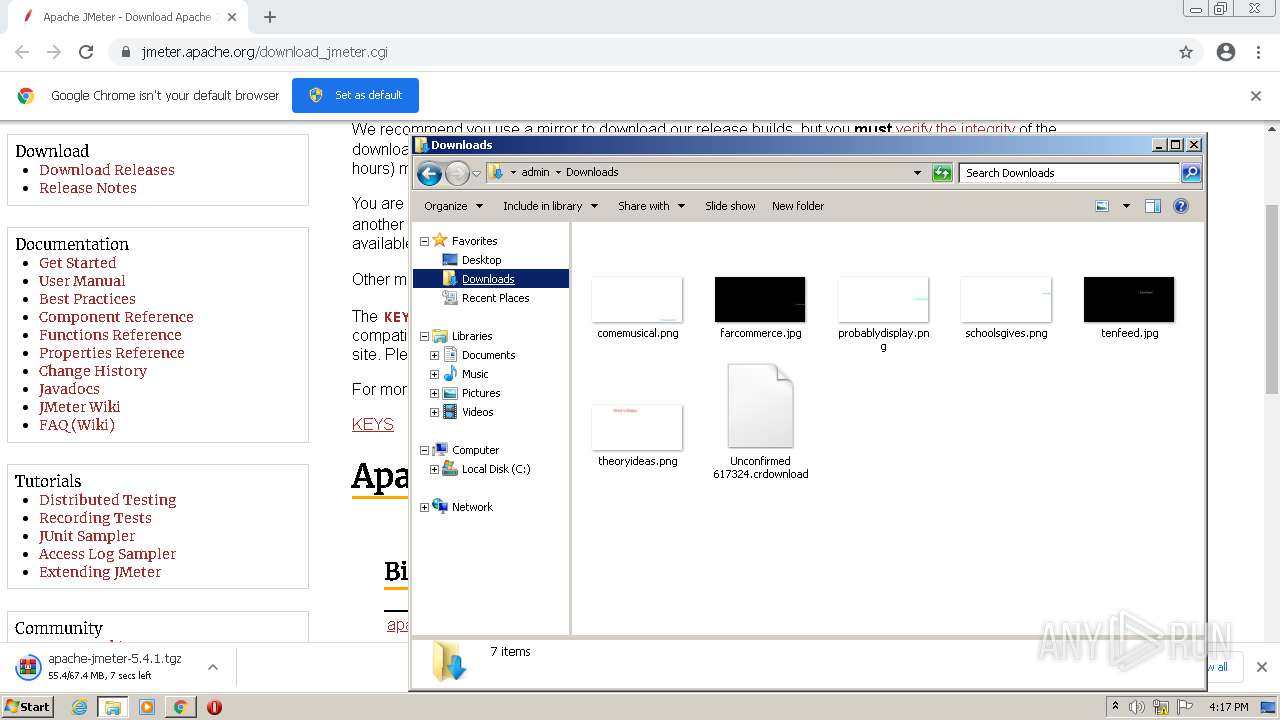Expand the Music library node
Image resolution: width=1280 pixels, height=720 pixels.
click(x=434, y=374)
